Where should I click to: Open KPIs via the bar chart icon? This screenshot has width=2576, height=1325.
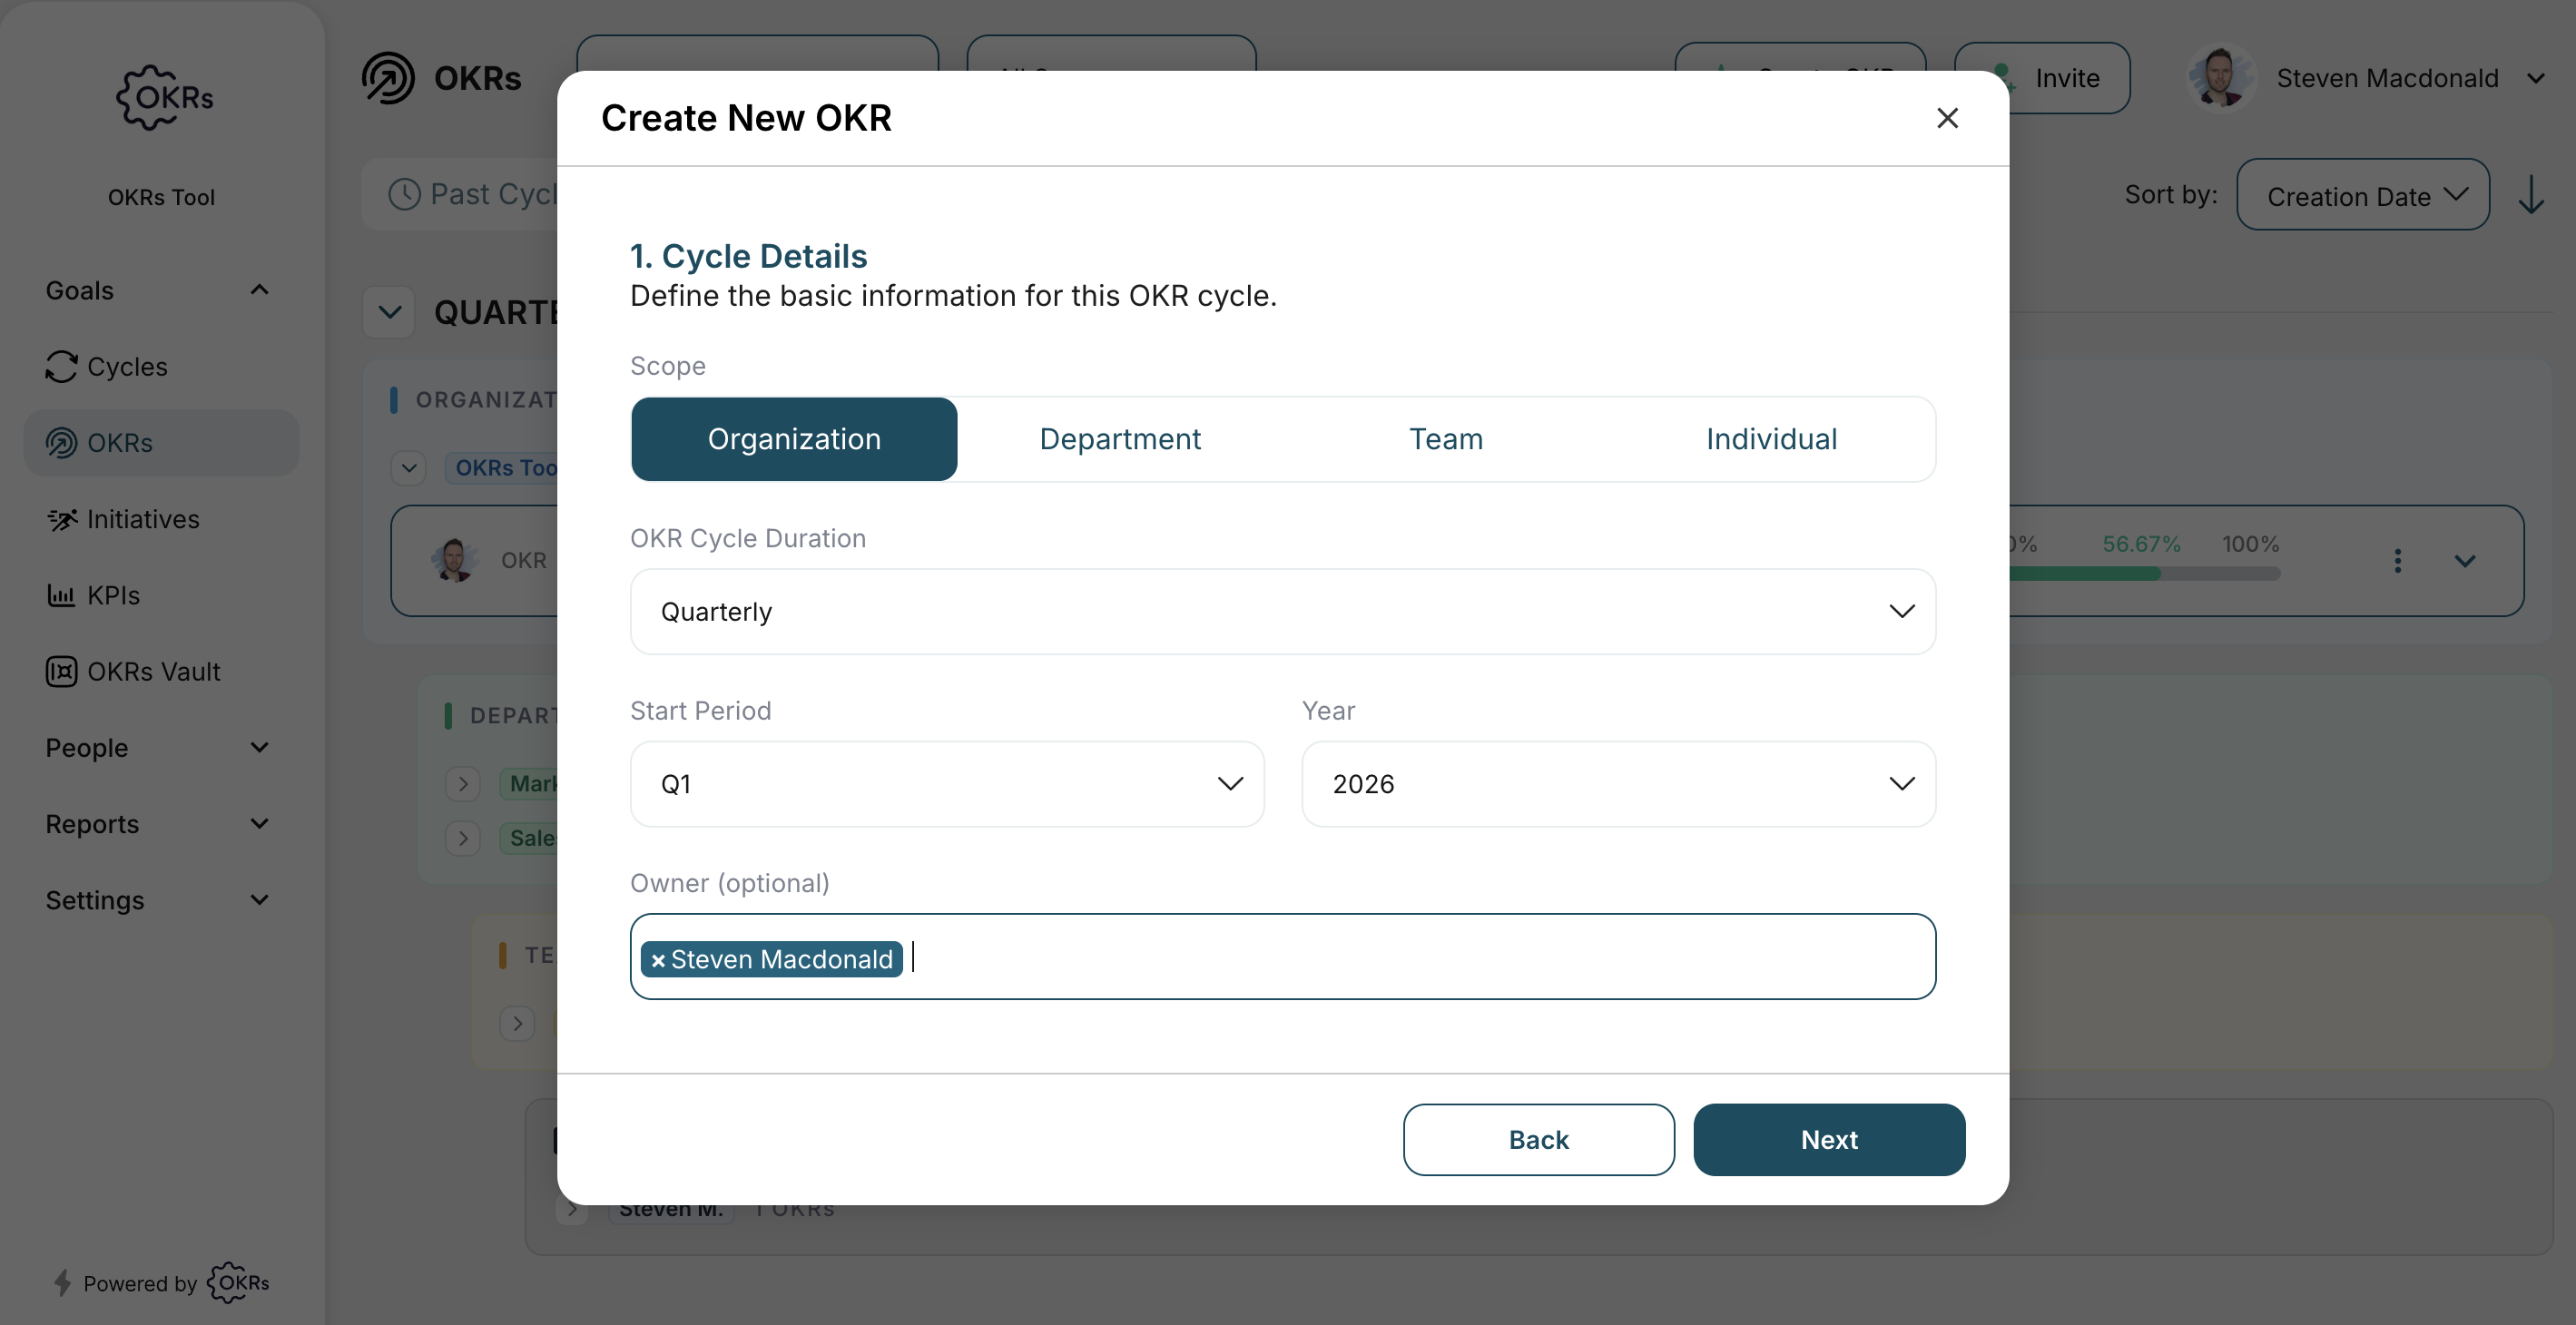pyautogui.click(x=61, y=594)
